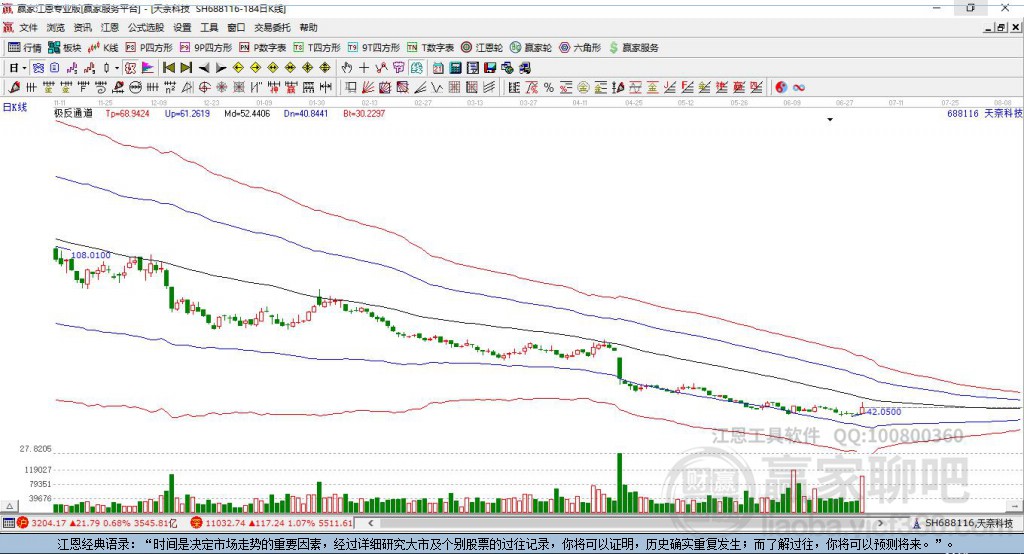Open the calculator icon
Screen dimensions: 1024x554
coord(455,68)
